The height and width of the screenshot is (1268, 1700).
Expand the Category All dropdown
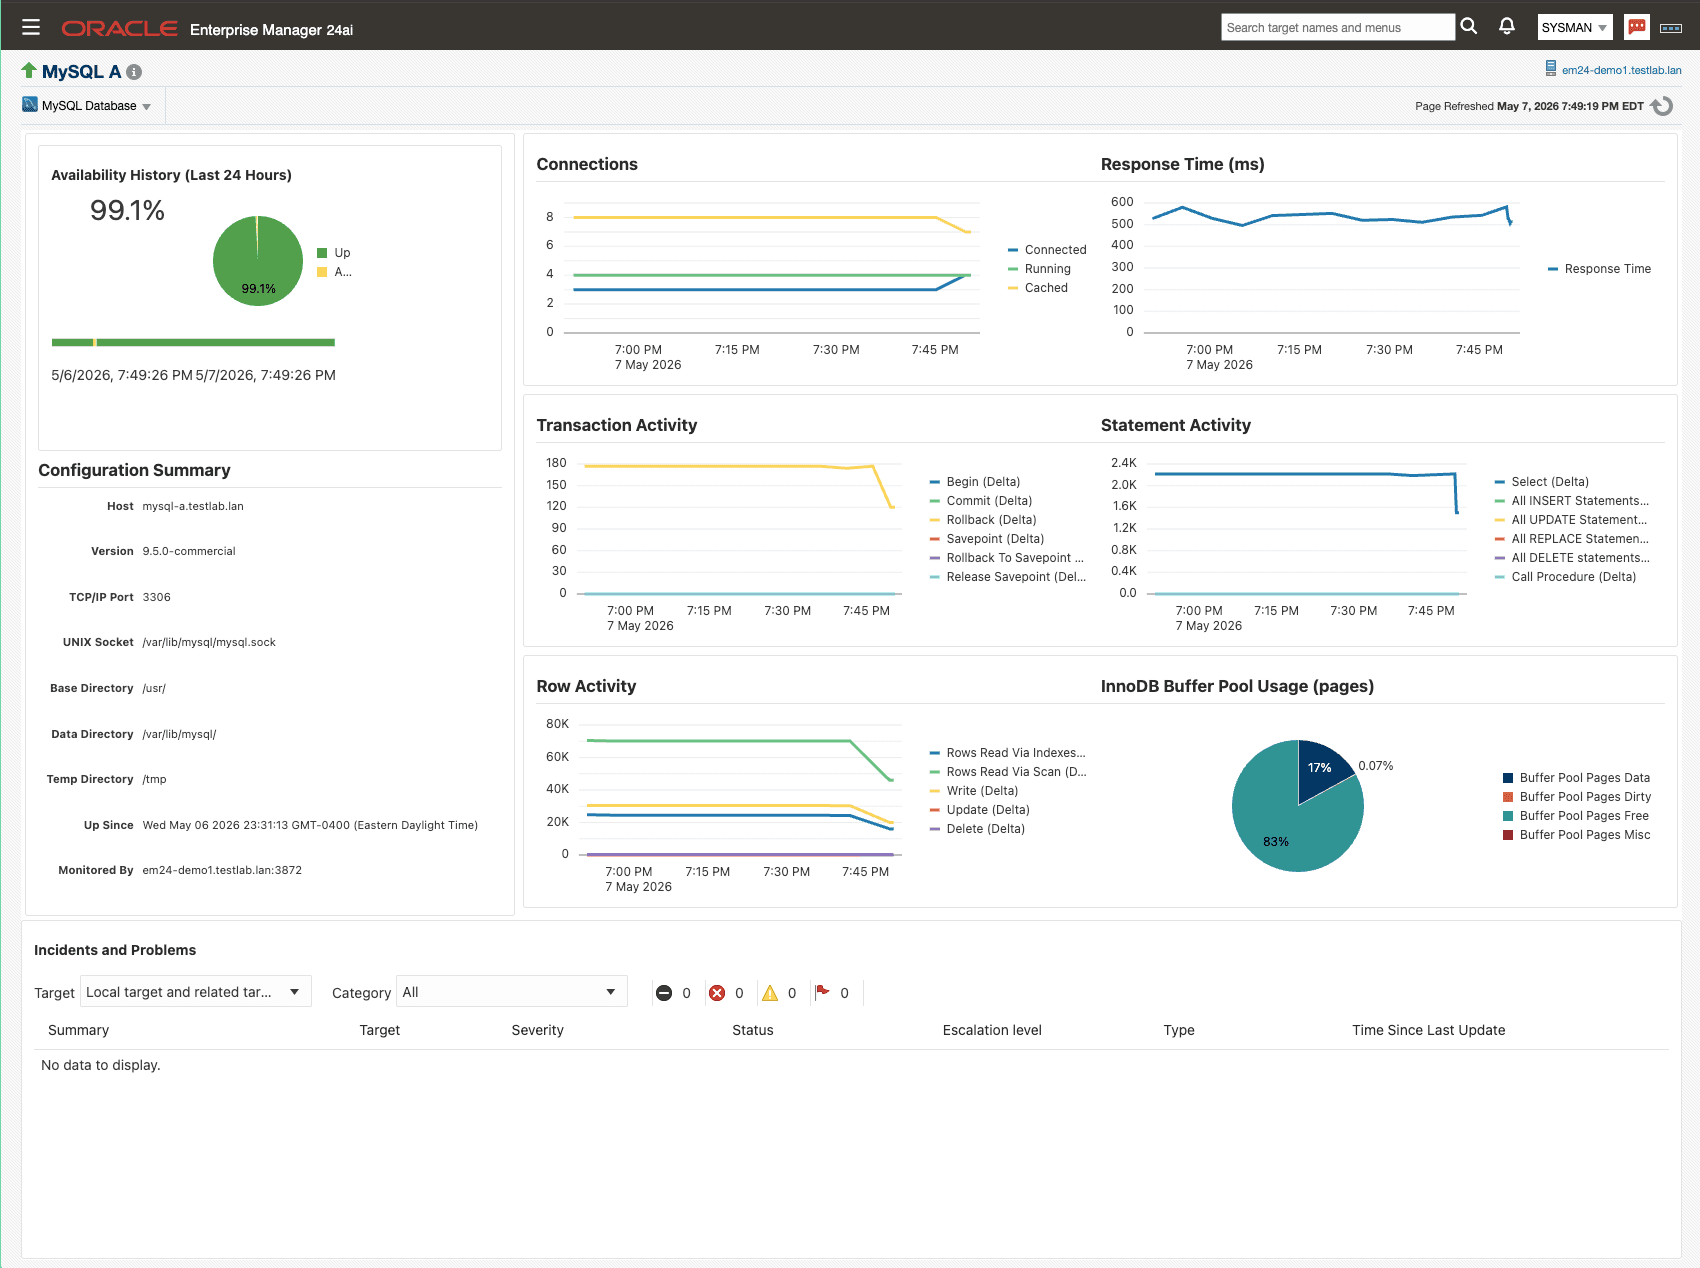click(512, 992)
